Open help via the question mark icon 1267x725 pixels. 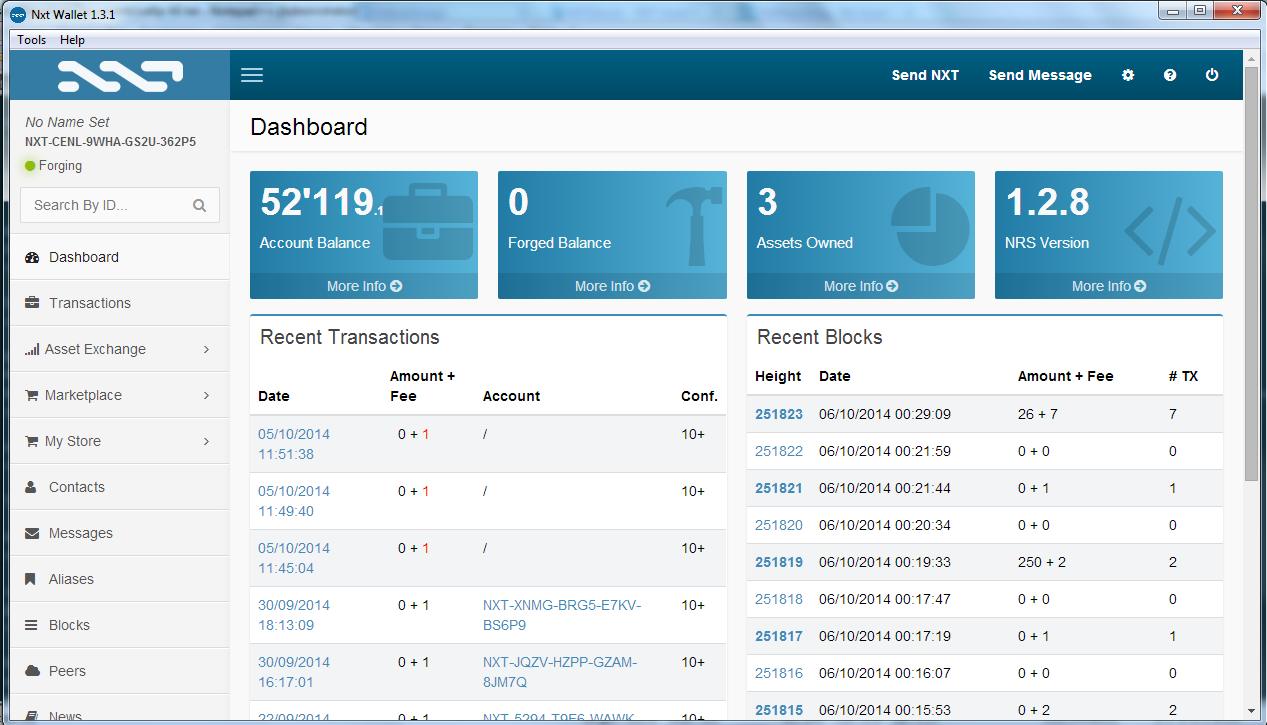coord(1170,75)
